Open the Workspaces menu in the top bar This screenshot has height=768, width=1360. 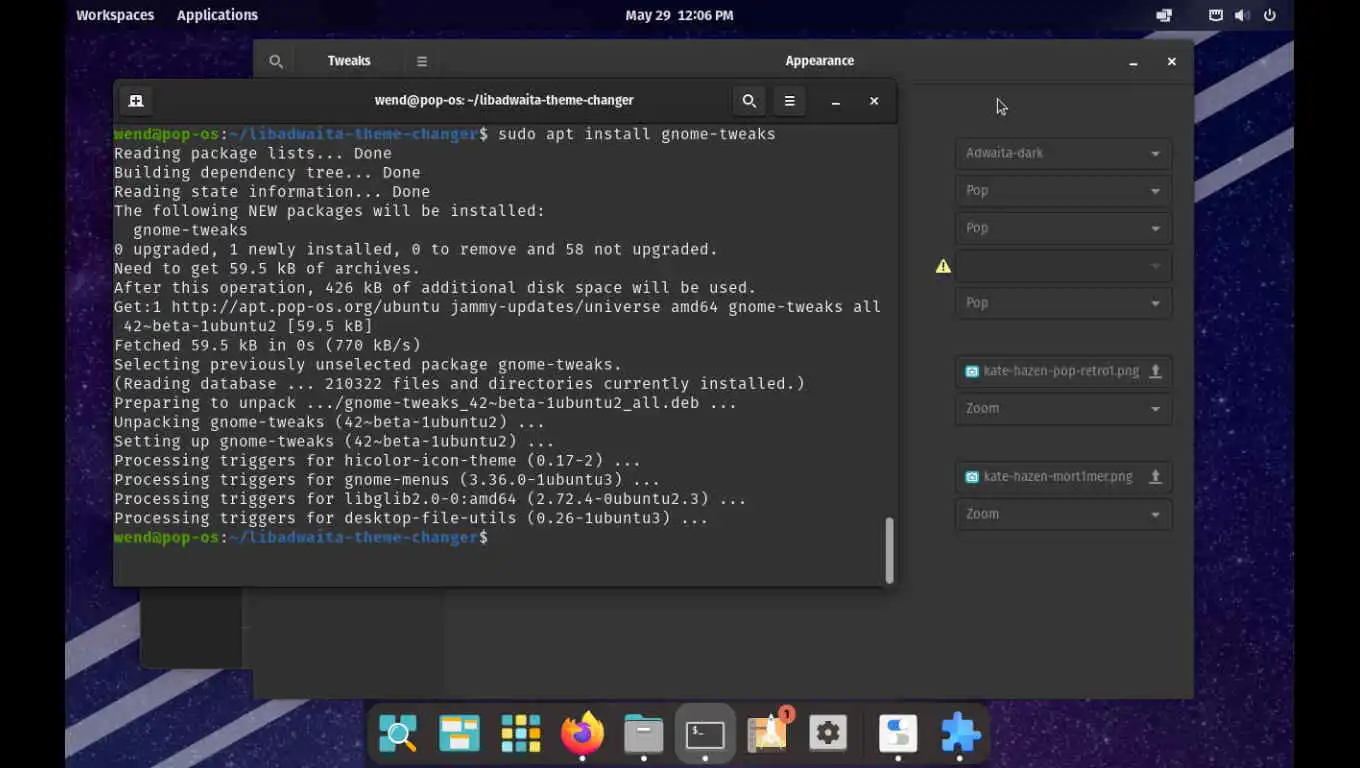[x=115, y=15]
